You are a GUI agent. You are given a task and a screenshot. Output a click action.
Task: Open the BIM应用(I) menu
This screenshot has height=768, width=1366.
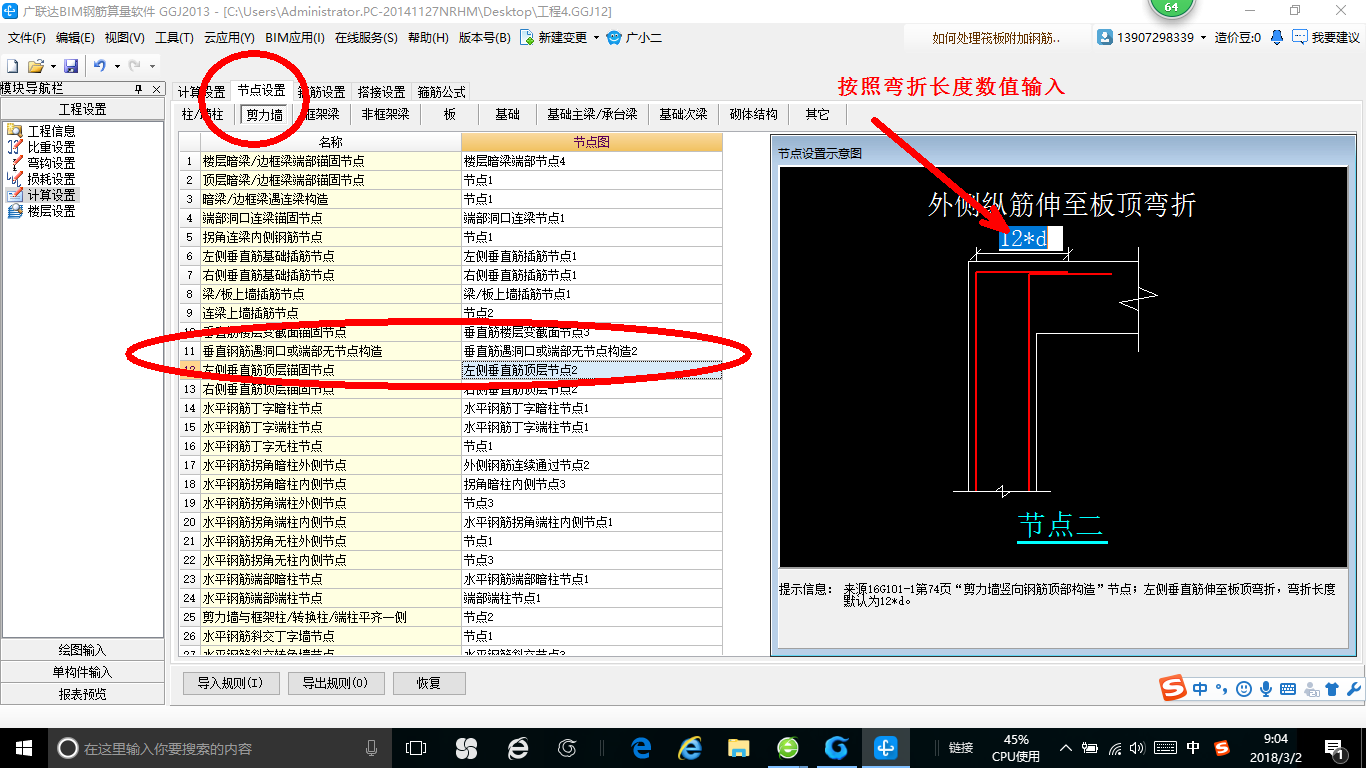pos(295,38)
